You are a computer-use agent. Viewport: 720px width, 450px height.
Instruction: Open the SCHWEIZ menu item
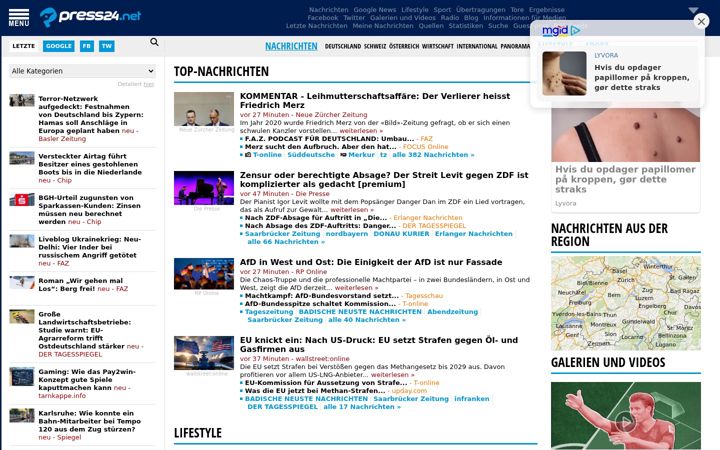pos(375,46)
